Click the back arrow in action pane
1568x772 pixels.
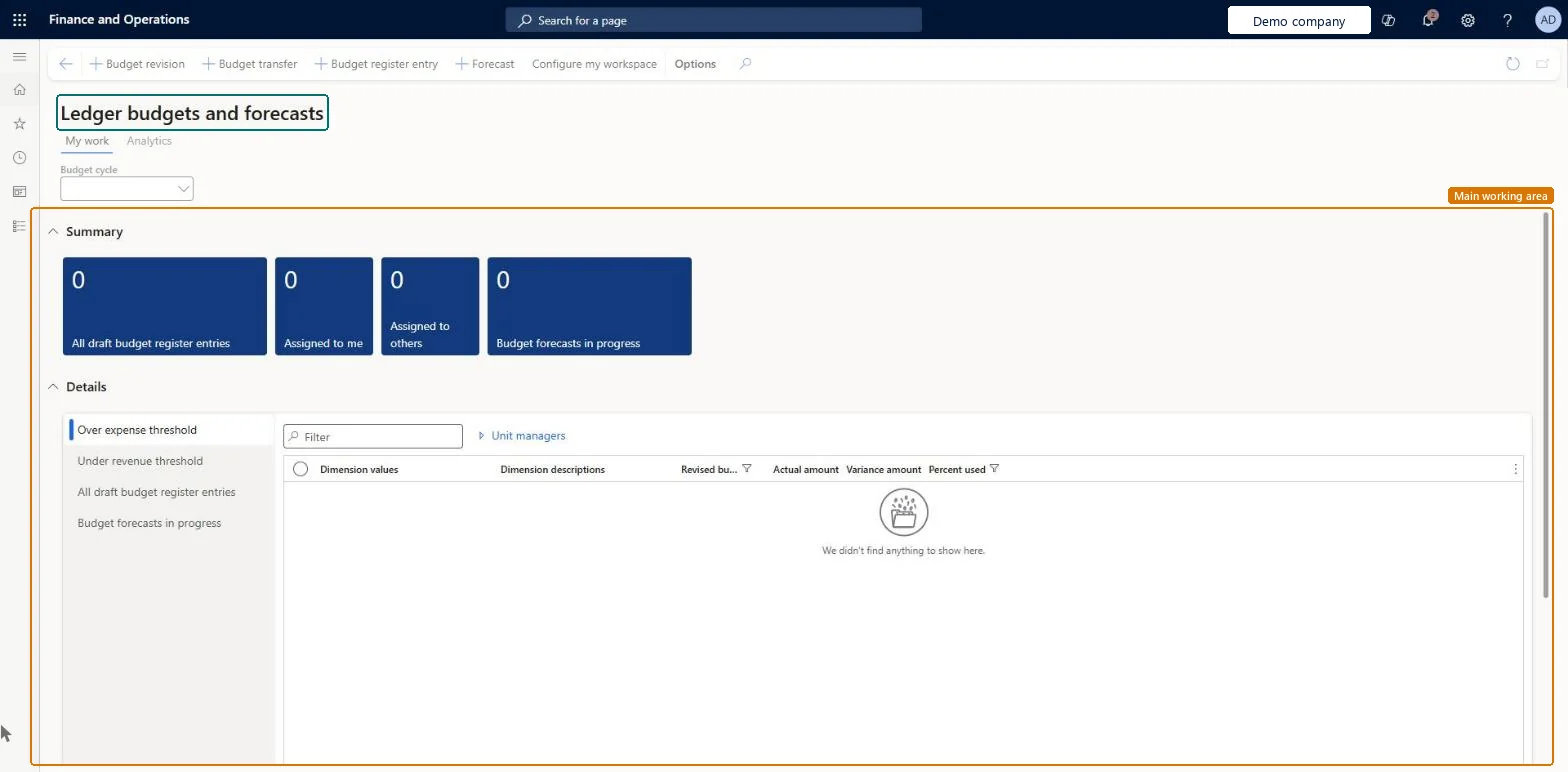click(x=66, y=64)
